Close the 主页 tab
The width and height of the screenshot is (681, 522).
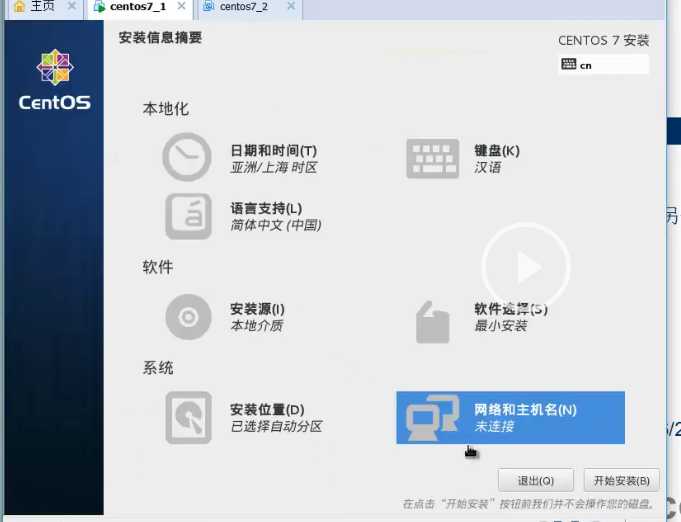[x=72, y=6]
